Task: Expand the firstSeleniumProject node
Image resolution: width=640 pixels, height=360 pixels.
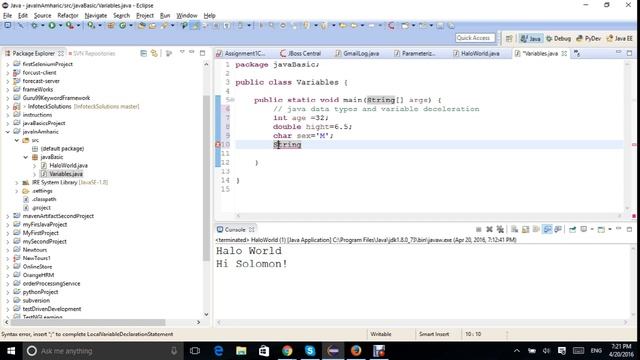Action: (8, 64)
